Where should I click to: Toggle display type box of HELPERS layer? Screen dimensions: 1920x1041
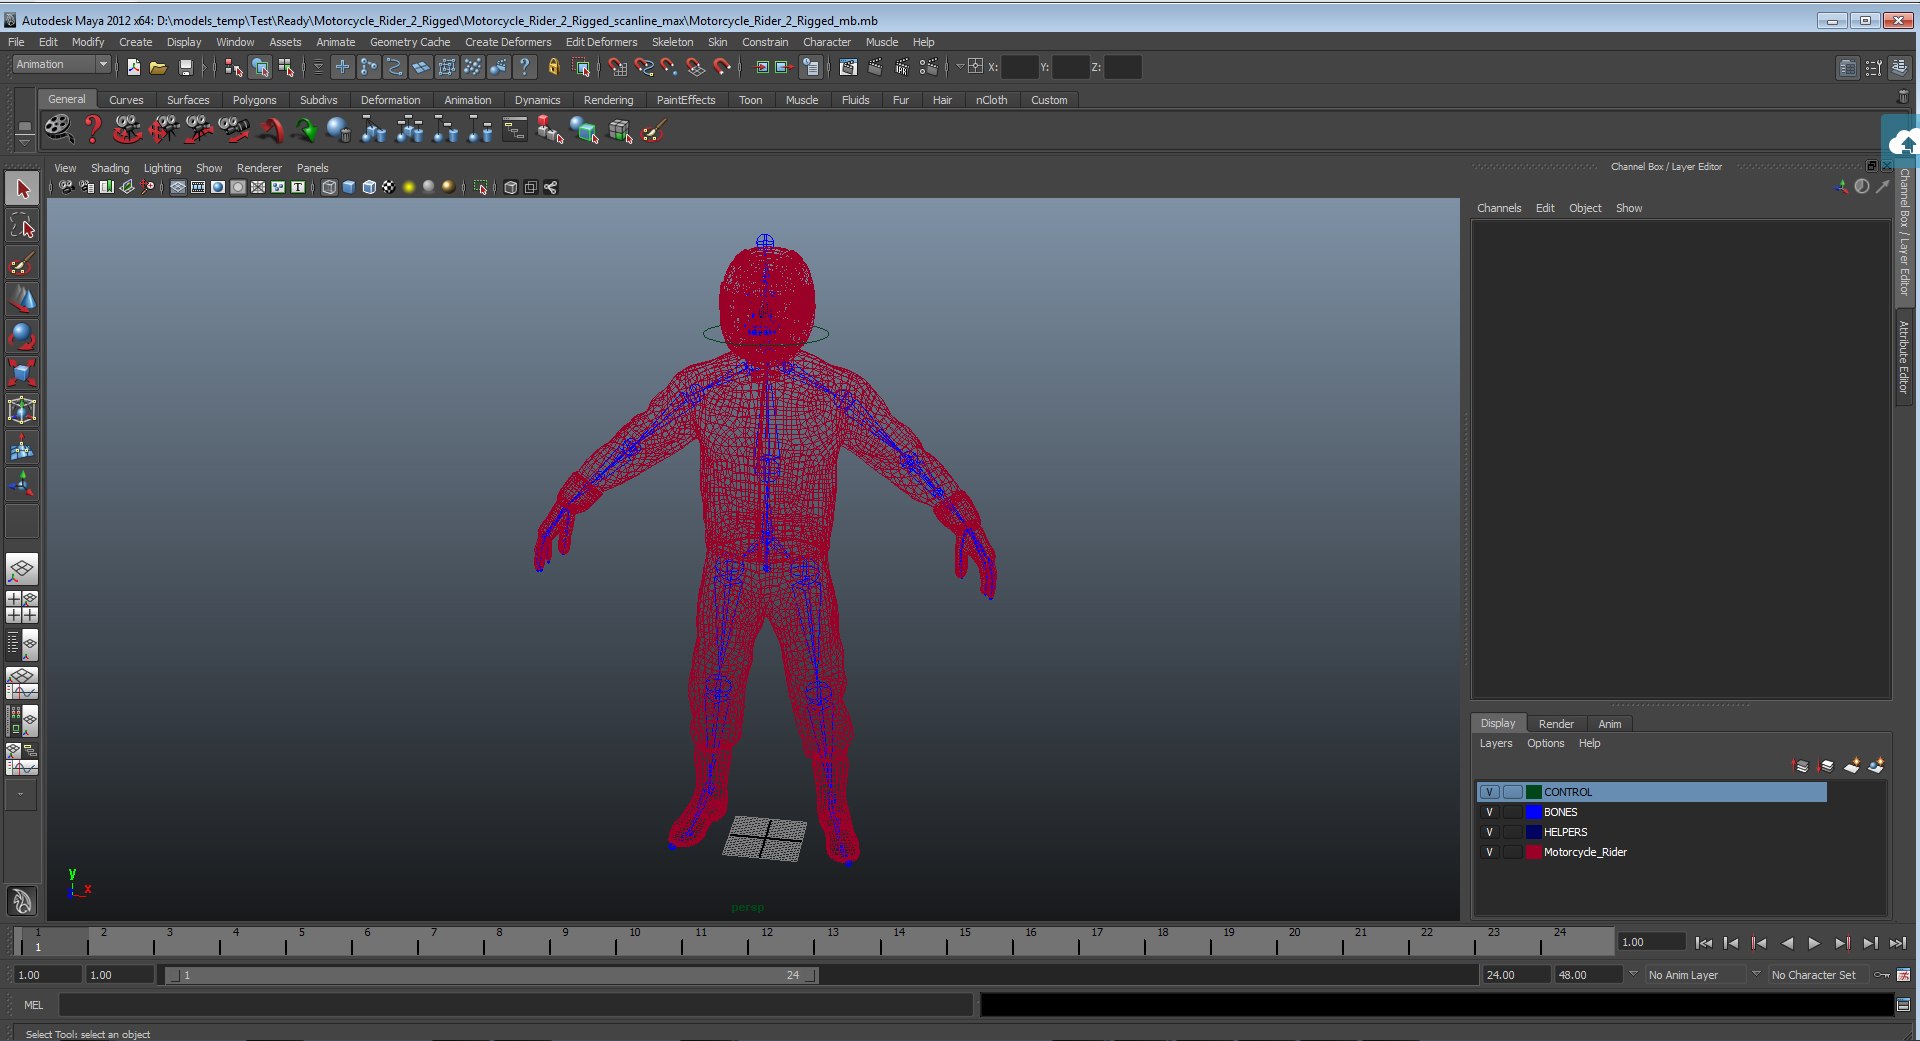pyautogui.click(x=1512, y=832)
